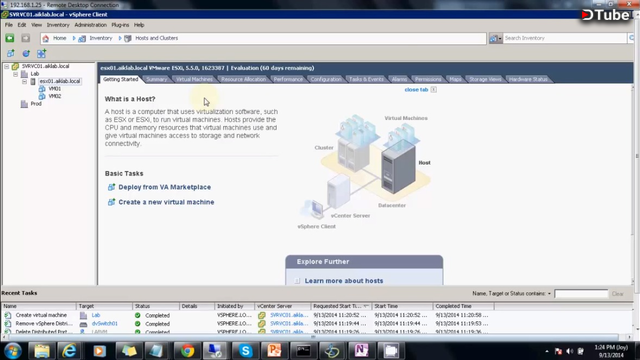Switch to the Storage Views tab

point(485,79)
